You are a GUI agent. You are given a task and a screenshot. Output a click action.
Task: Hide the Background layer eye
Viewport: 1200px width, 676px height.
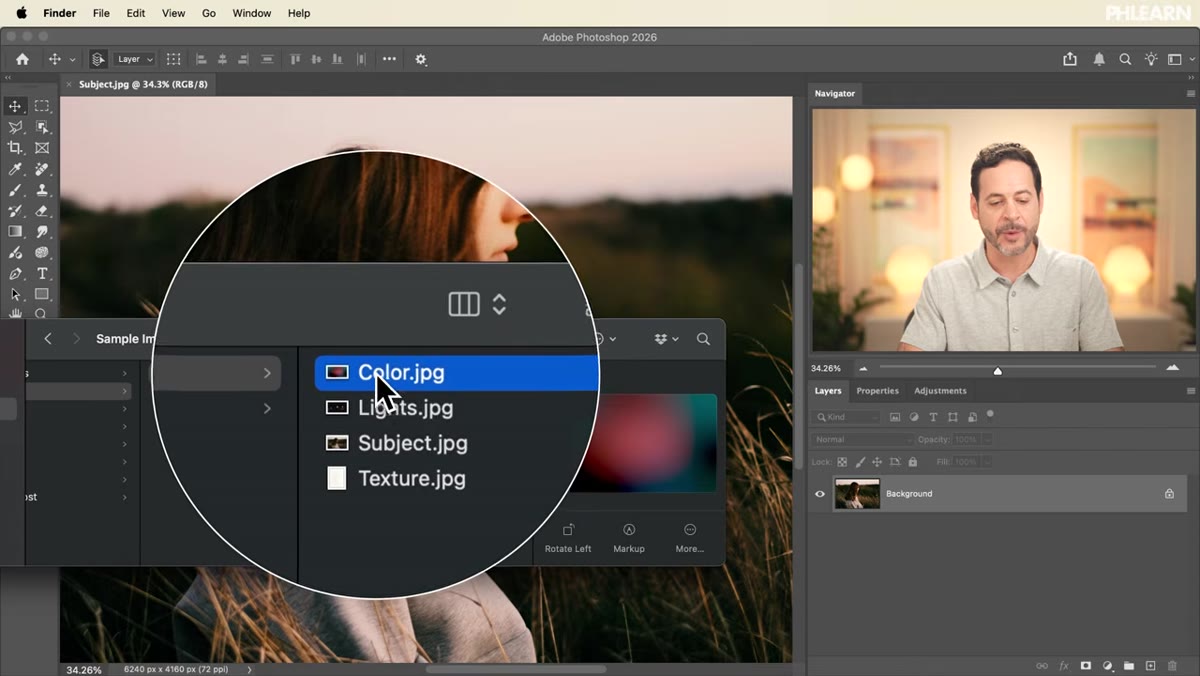[820, 494]
